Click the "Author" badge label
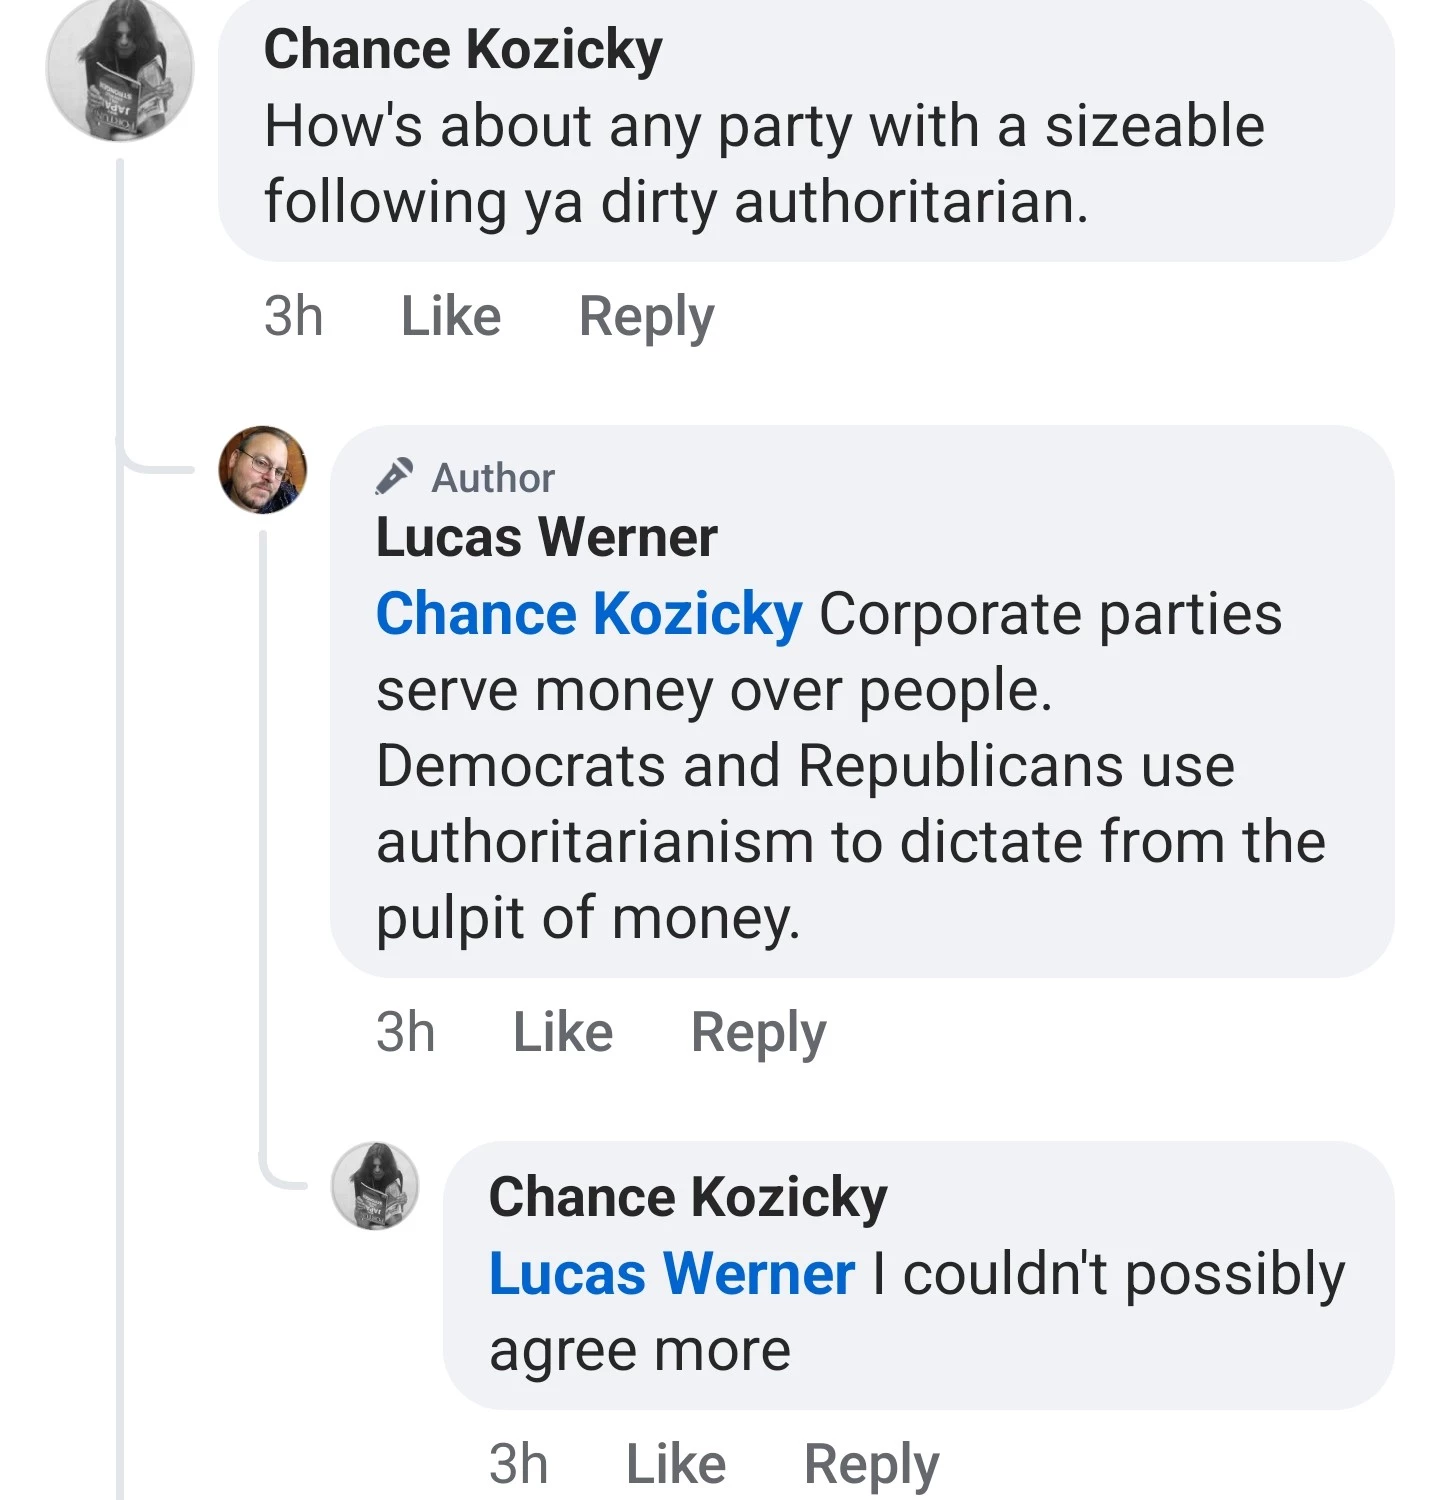The image size is (1440, 1500). [493, 478]
